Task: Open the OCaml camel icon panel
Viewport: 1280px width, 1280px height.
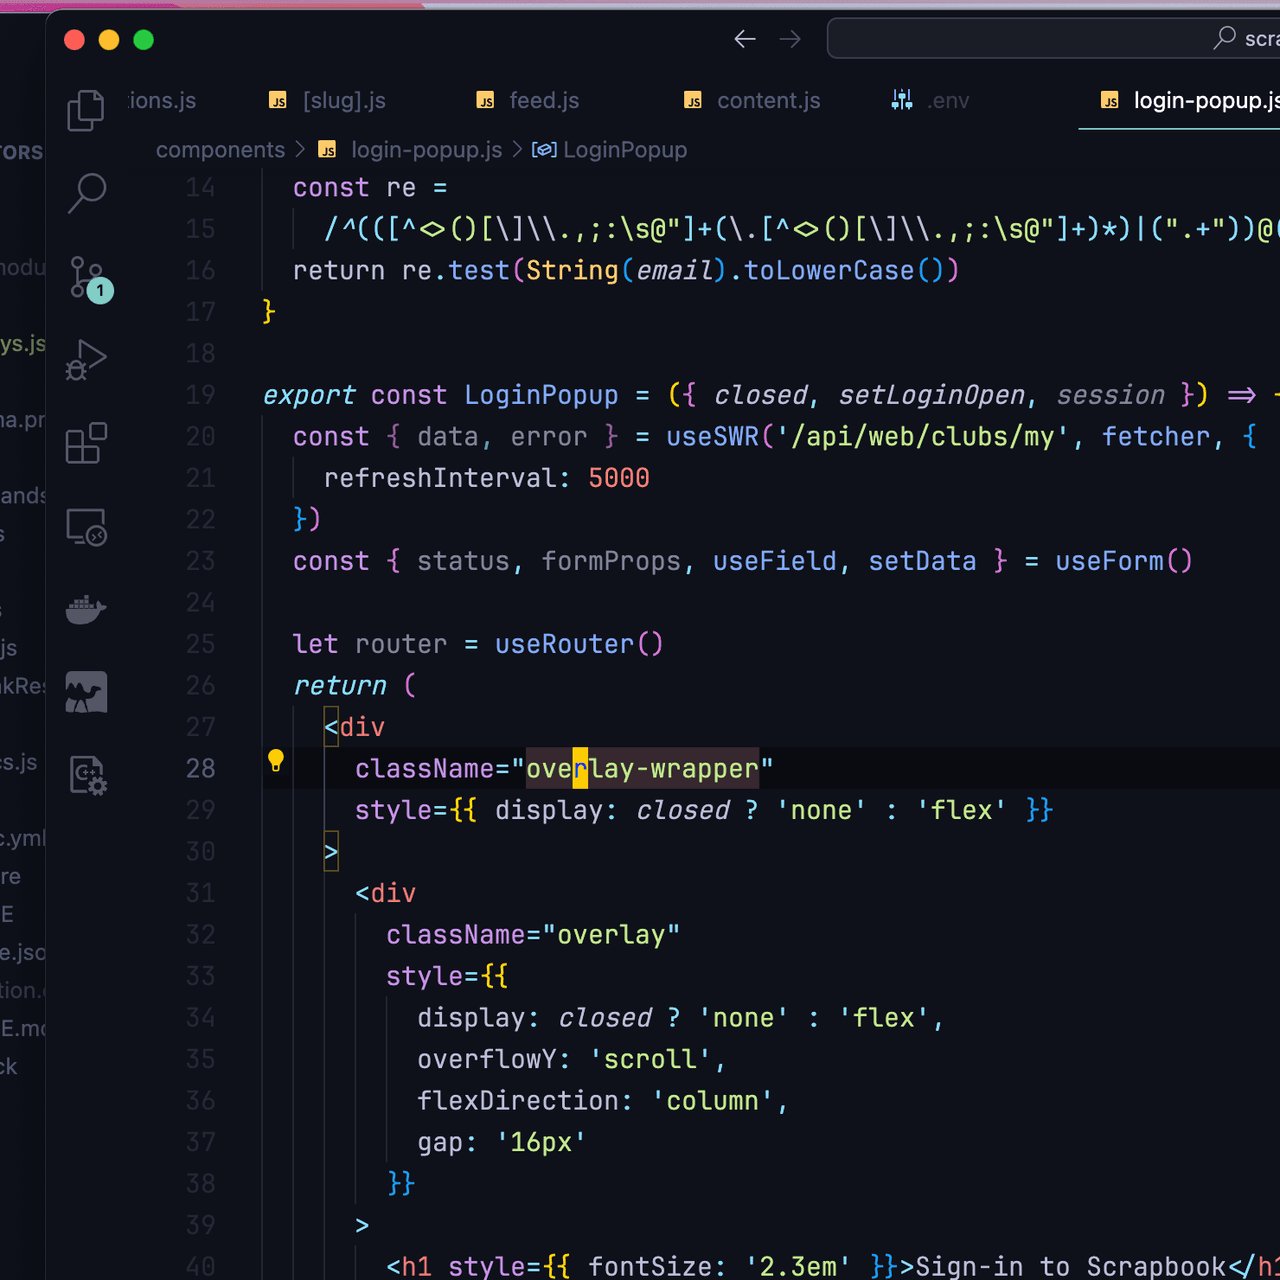Action: pos(86,692)
